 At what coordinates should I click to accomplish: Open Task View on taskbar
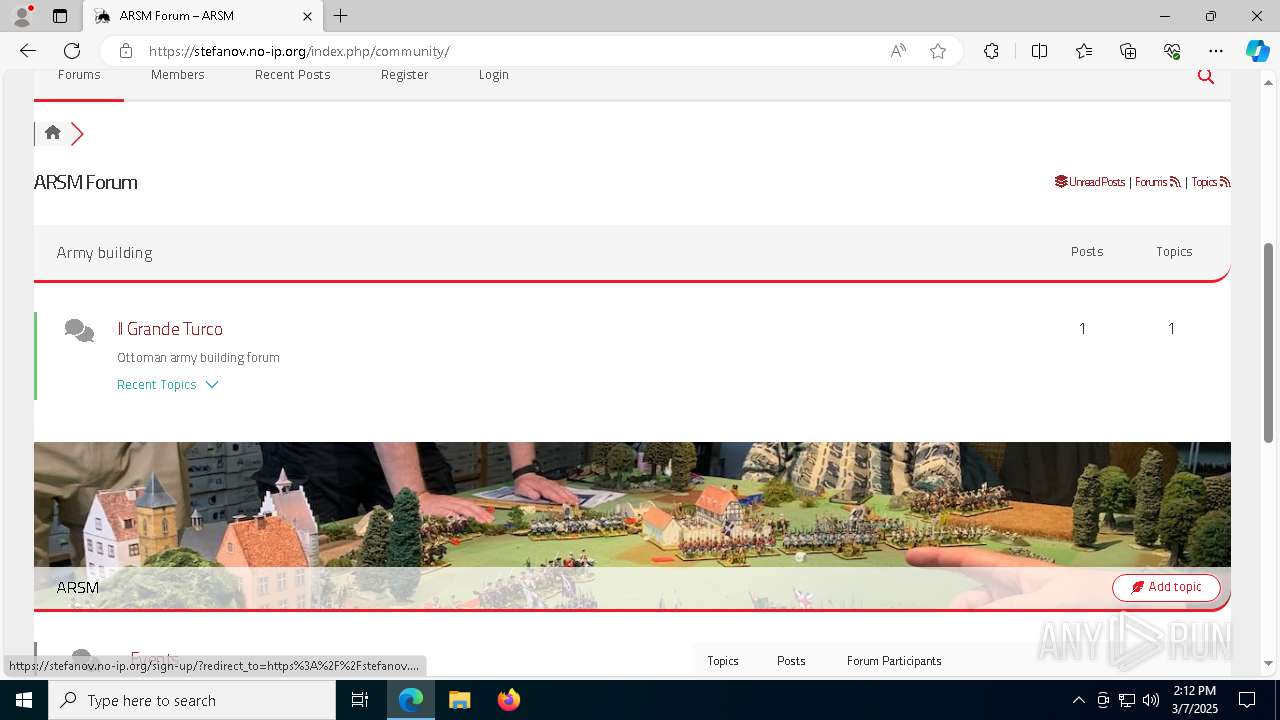(x=360, y=700)
